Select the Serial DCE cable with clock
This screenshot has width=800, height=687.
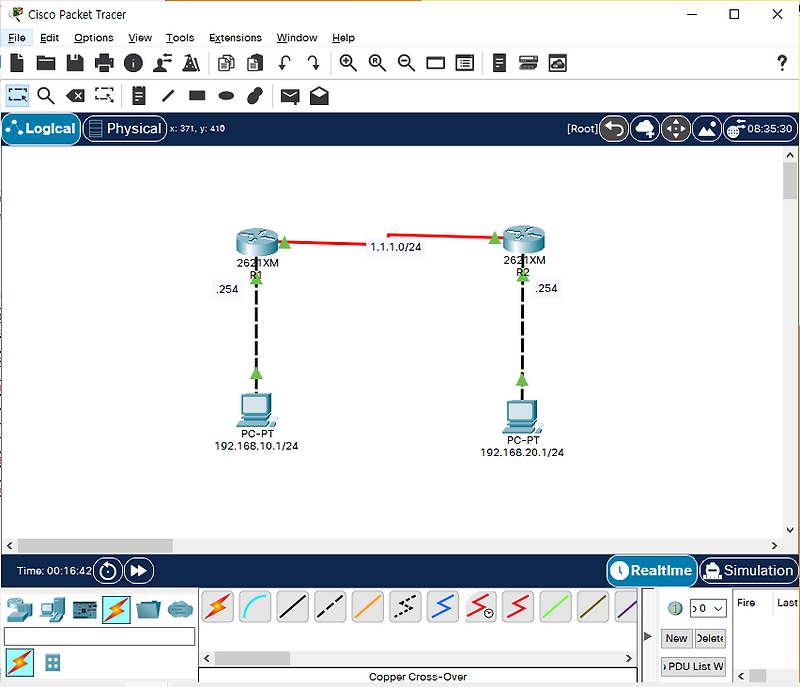(x=480, y=607)
